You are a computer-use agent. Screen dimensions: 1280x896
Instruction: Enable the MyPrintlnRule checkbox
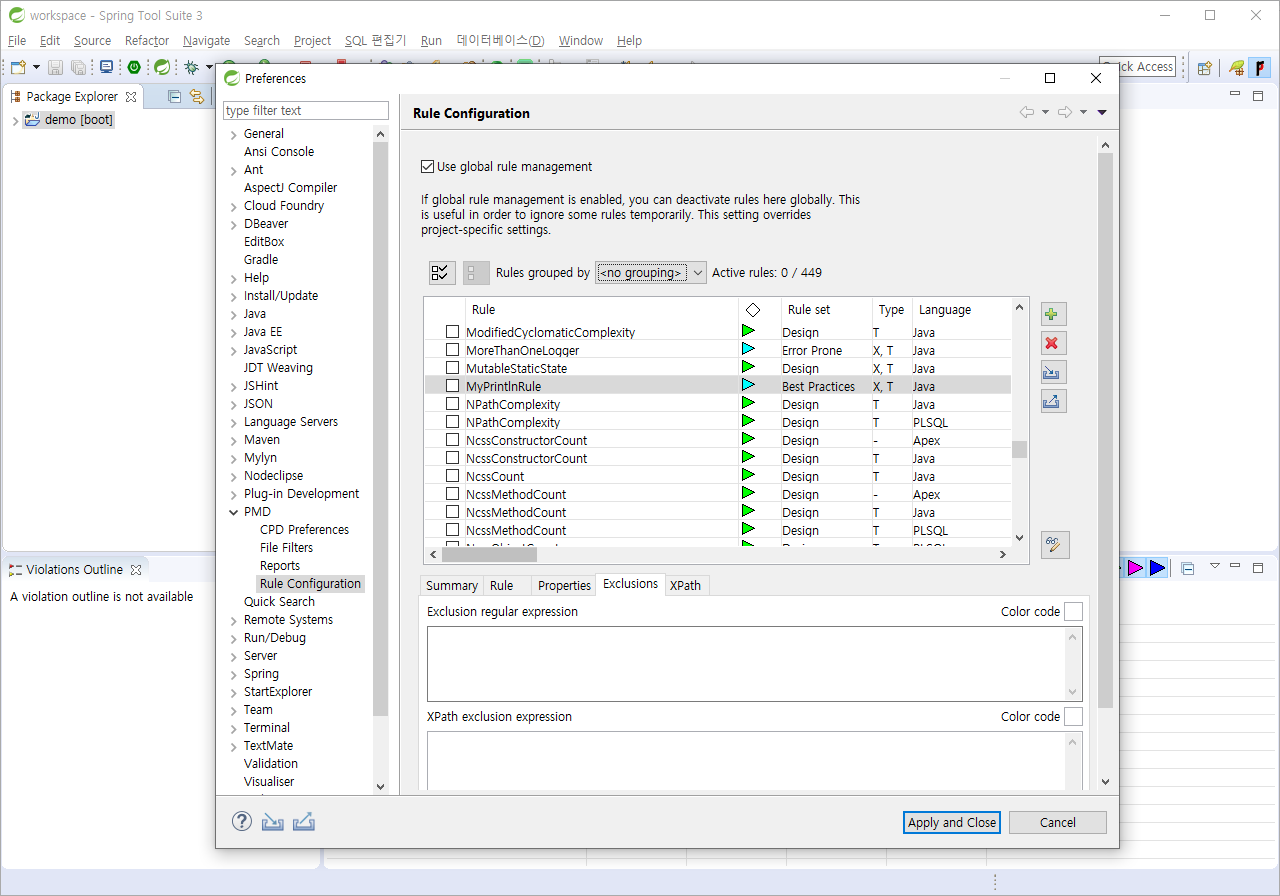coord(453,386)
